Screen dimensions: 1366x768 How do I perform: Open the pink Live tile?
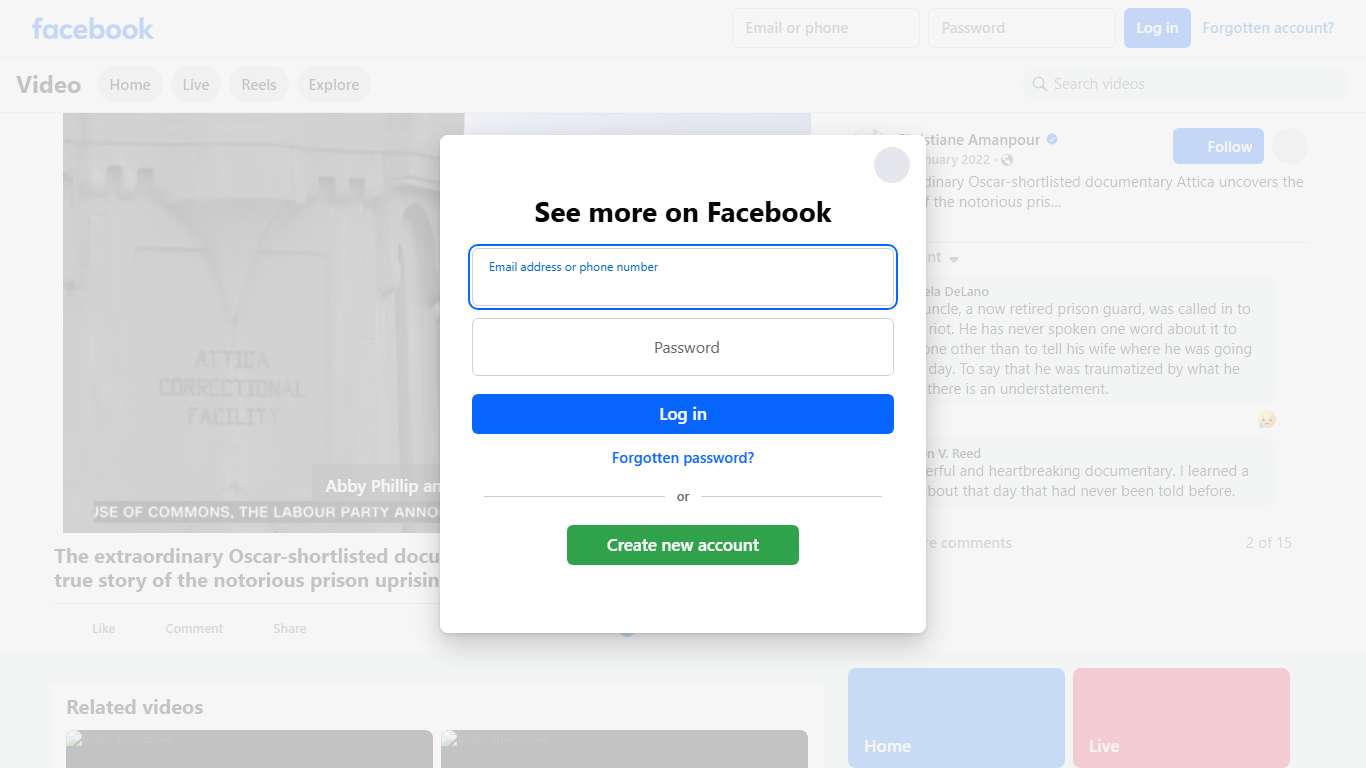pyautogui.click(x=1181, y=718)
